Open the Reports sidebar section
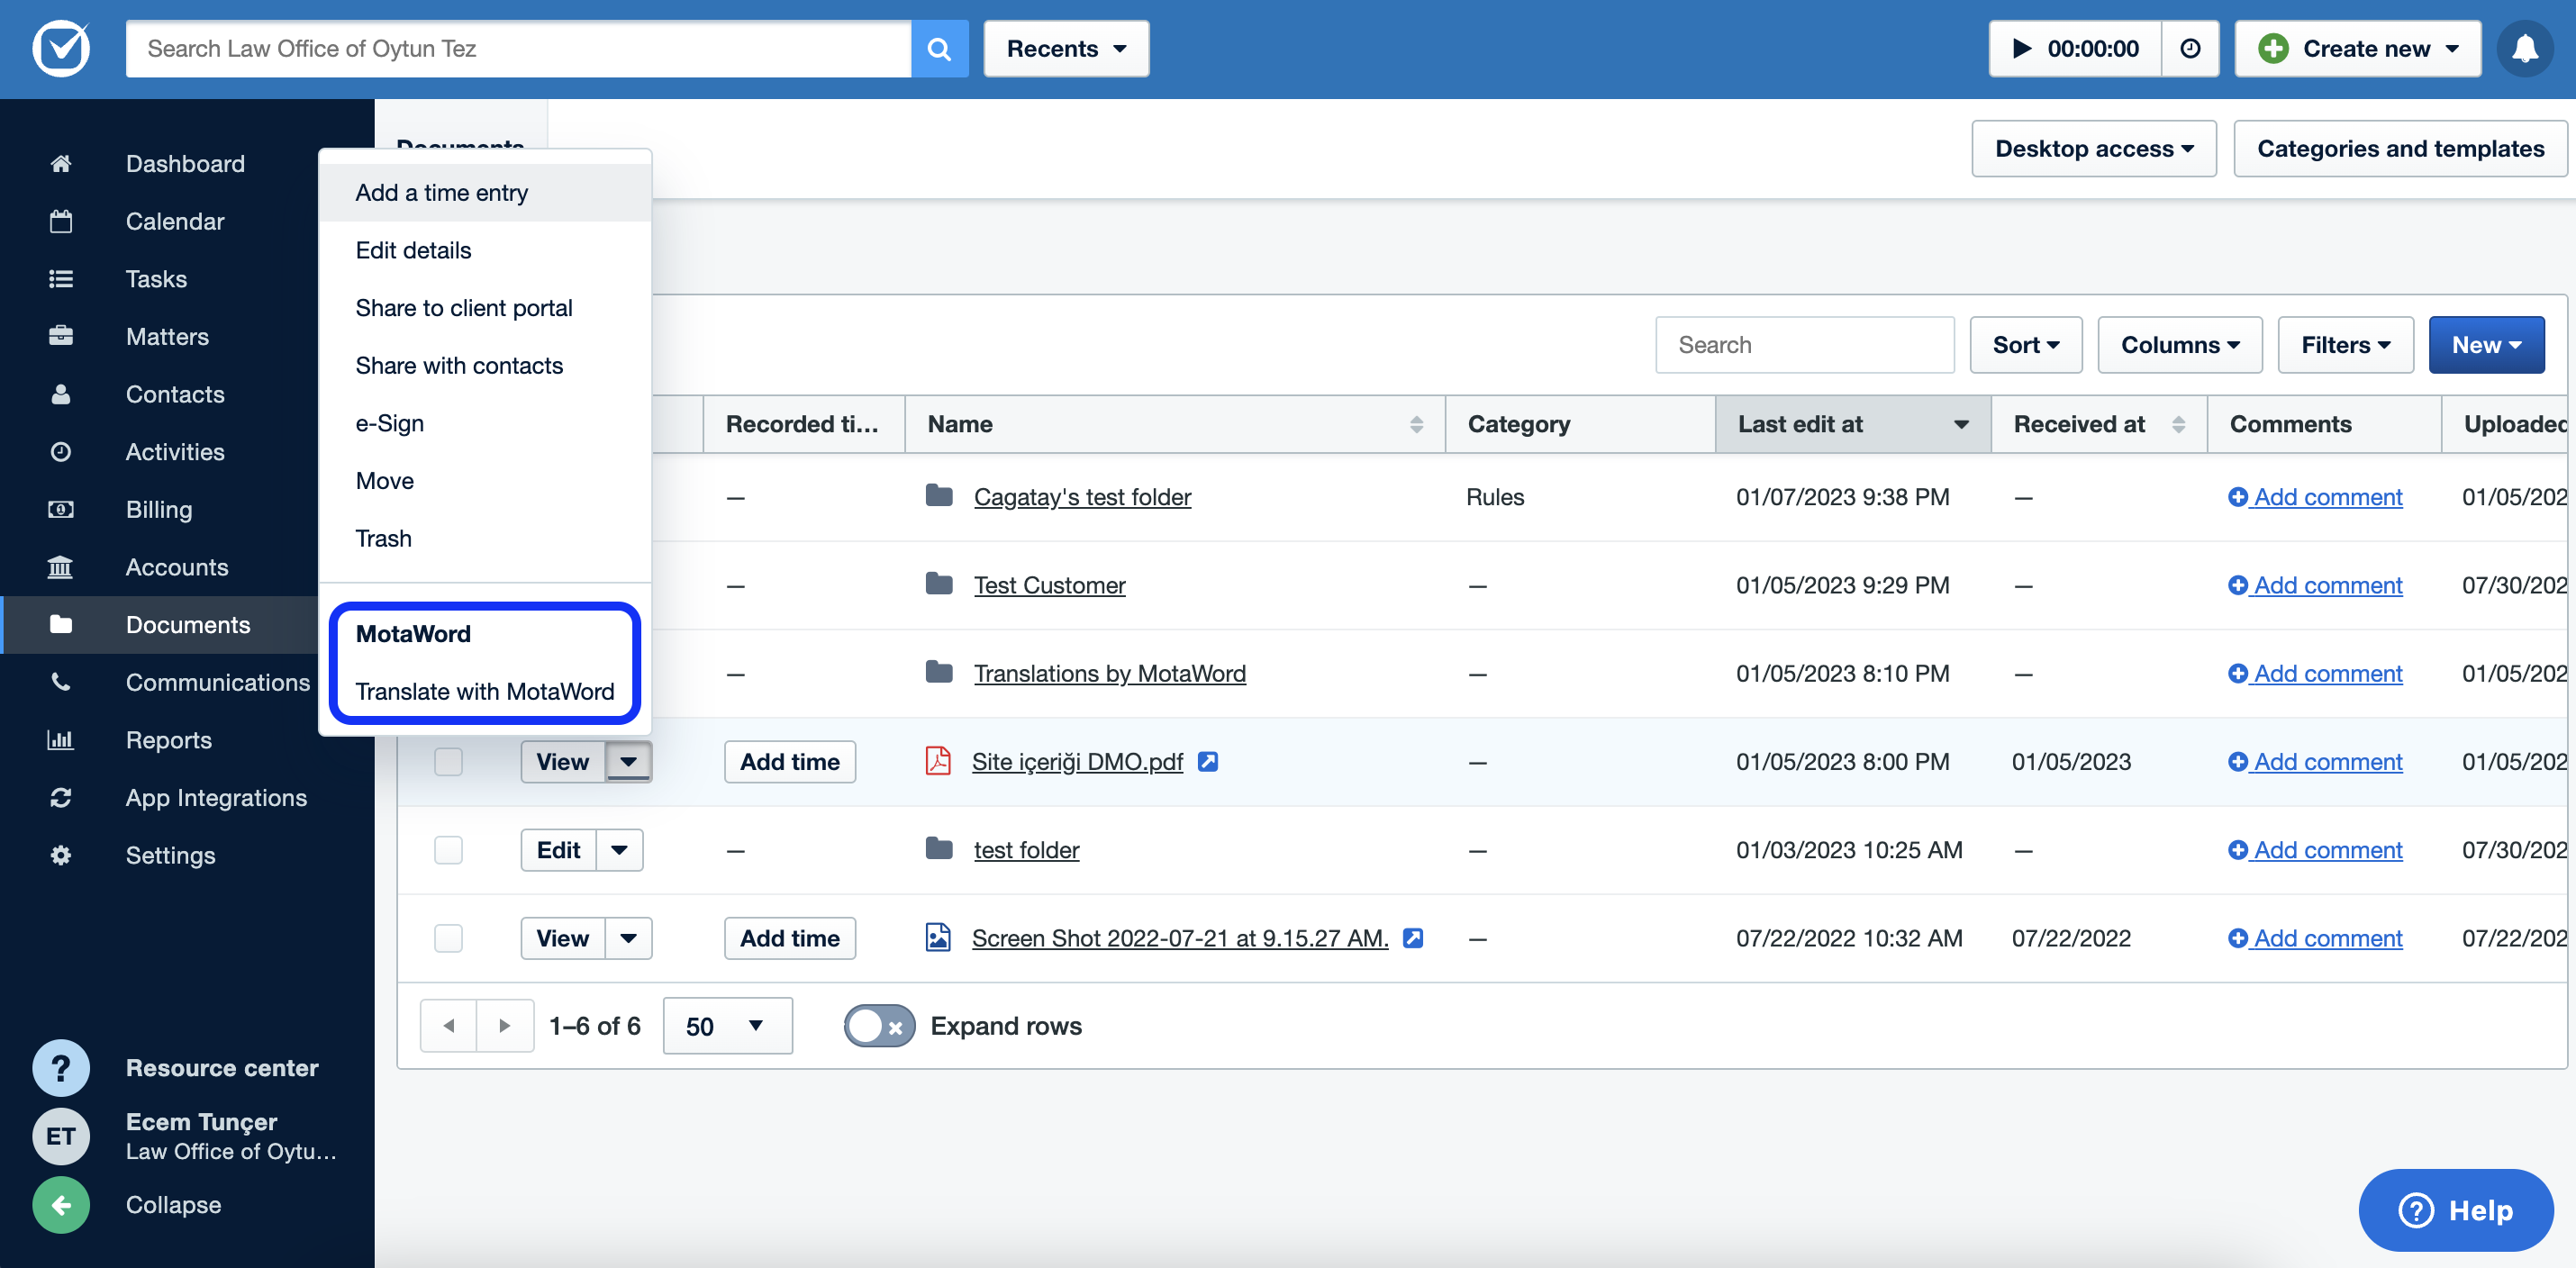The image size is (2576, 1268). (168, 740)
